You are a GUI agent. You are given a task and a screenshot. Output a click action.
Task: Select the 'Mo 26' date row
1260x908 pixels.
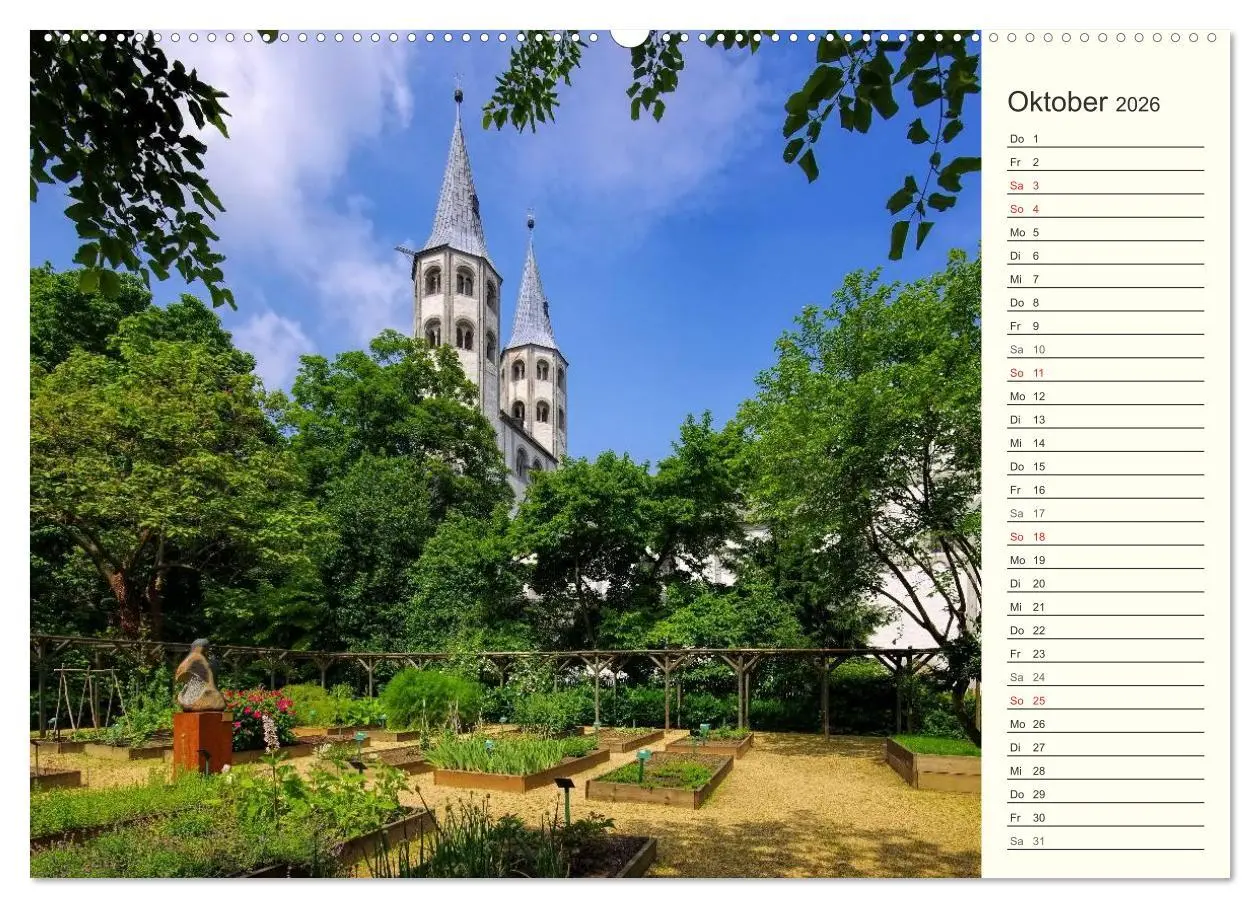(1105, 724)
